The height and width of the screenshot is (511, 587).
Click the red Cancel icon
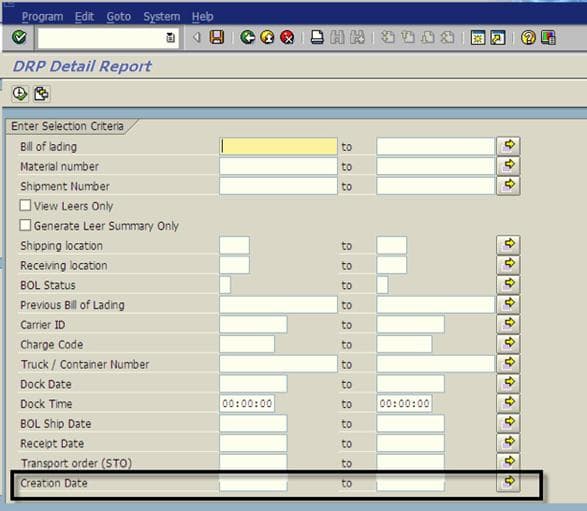pos(287,37)
